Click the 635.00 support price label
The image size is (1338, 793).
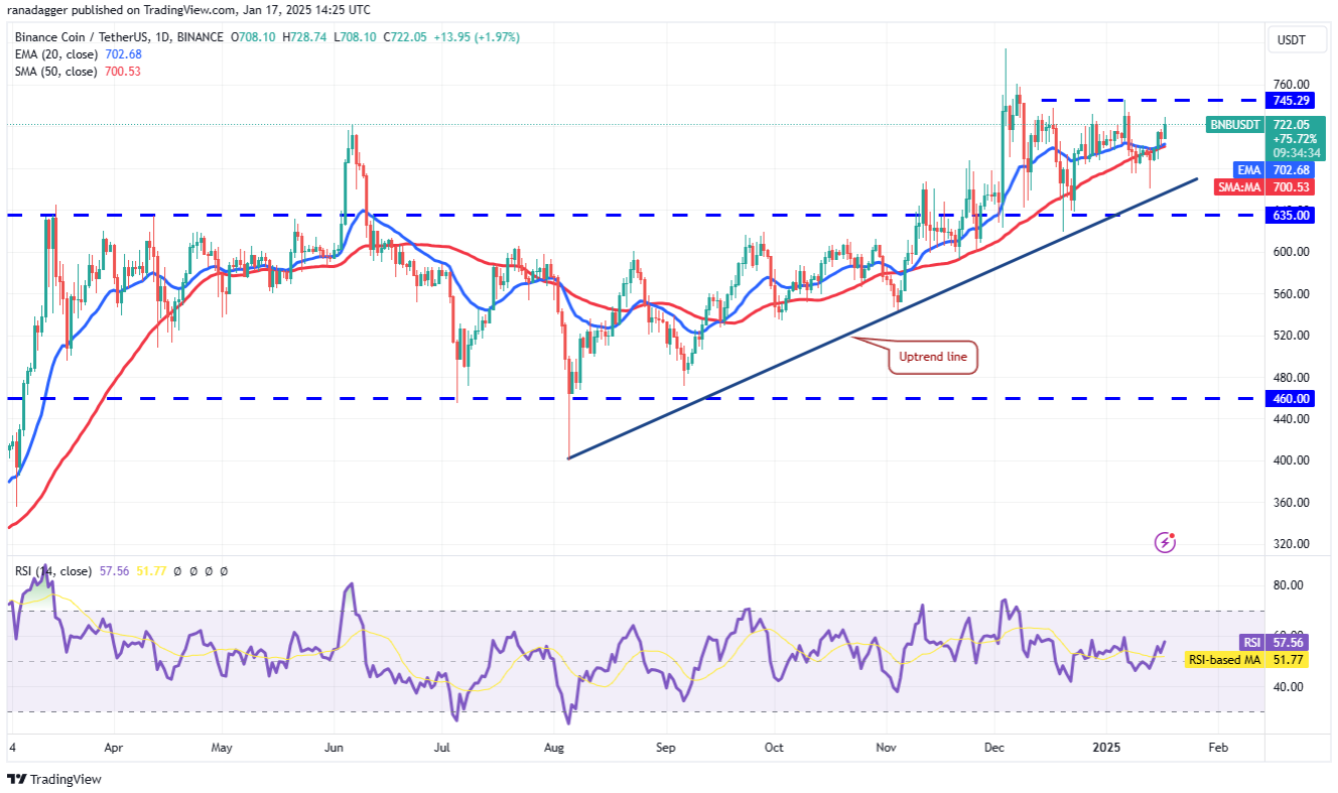click(1289, 215)
